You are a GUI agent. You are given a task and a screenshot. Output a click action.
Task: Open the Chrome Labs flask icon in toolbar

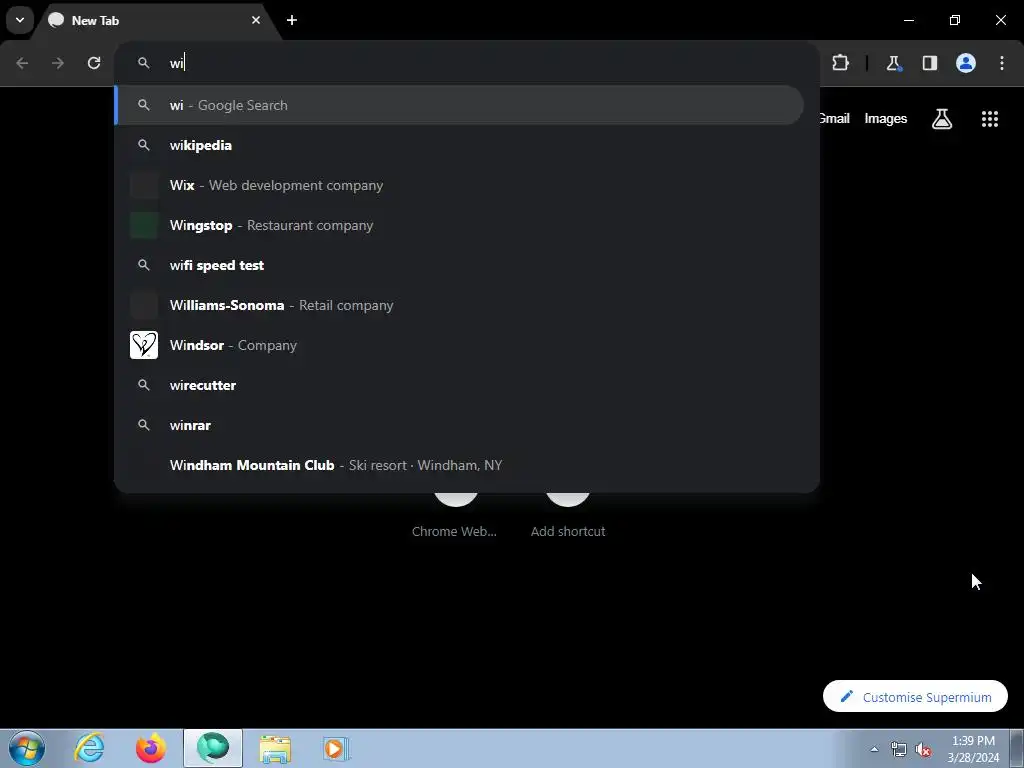pyautogui.click(x=893, y=63)
